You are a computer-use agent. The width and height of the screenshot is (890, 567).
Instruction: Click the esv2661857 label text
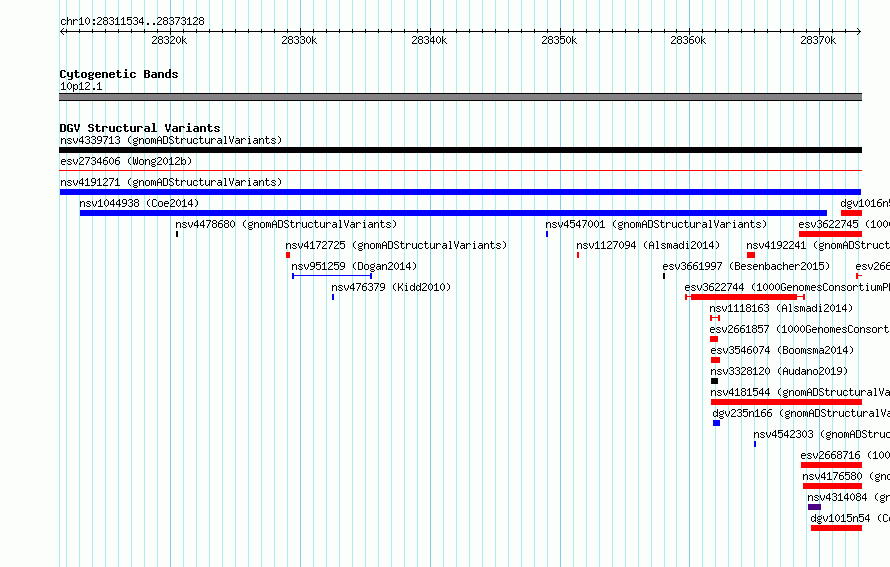pyautogui.click(x=799, y=329)
